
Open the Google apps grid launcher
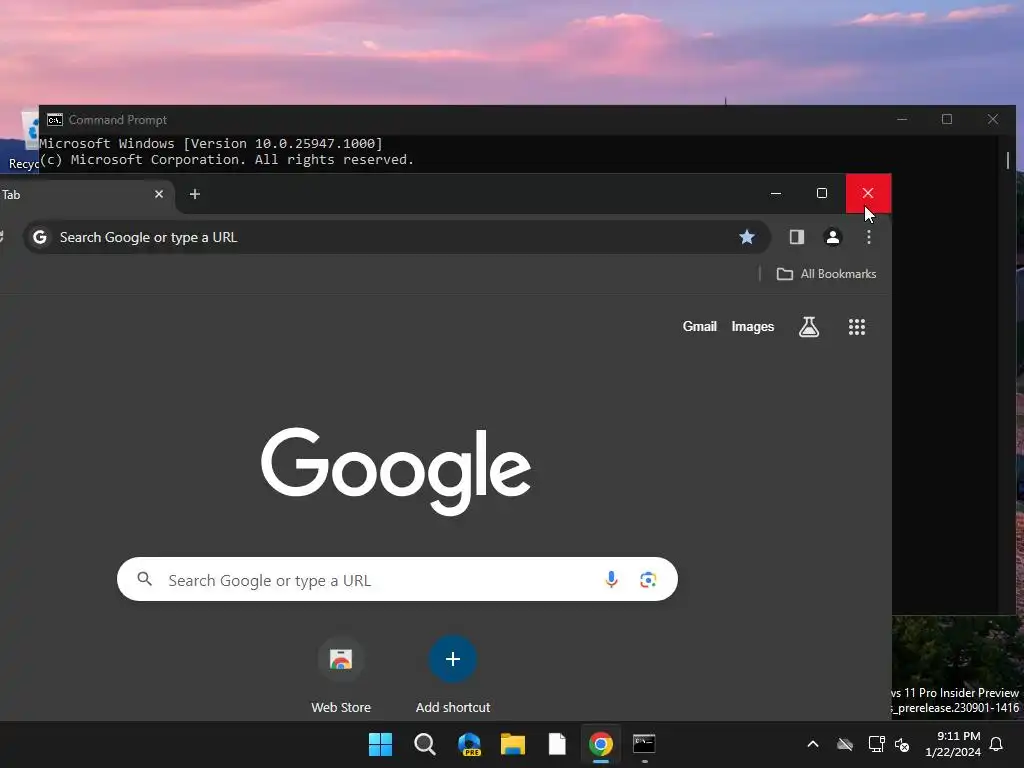pyautogui.click(x=857, y=327)
